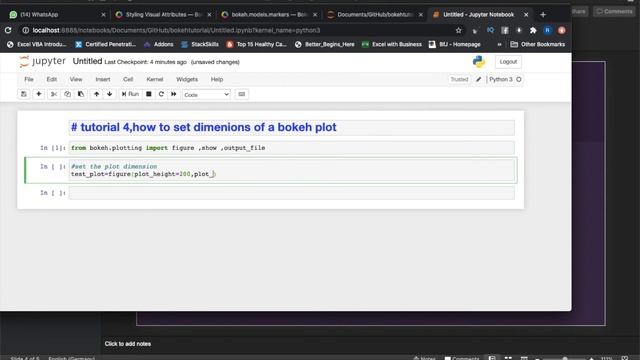Run the current cell

pos(131,94)
